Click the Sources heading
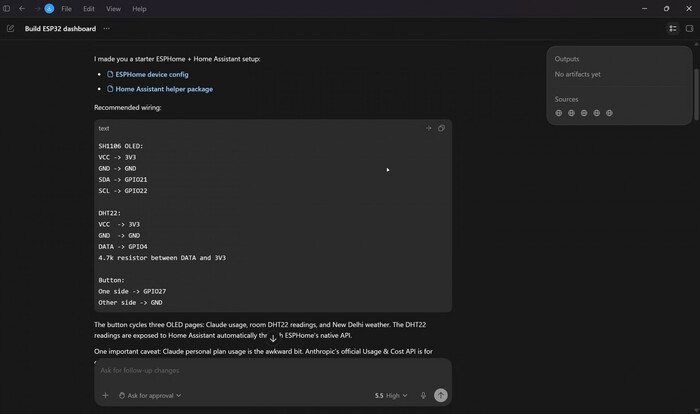 [566, 99]
